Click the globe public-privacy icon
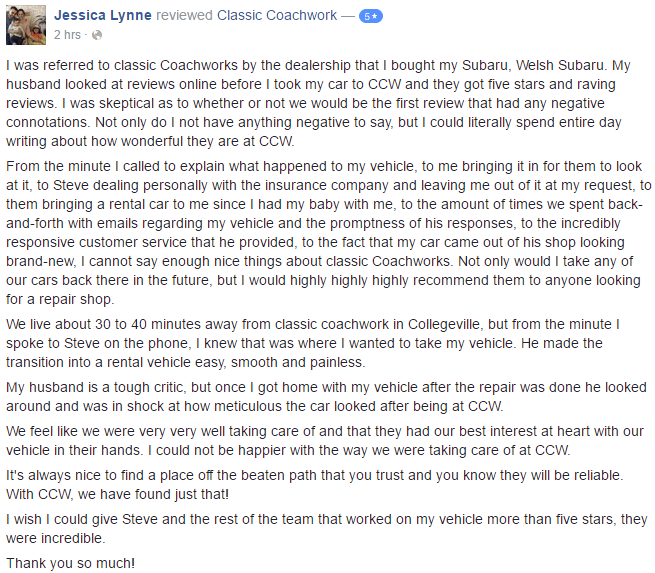Viewport: 655px width, 573px height. 97,35
